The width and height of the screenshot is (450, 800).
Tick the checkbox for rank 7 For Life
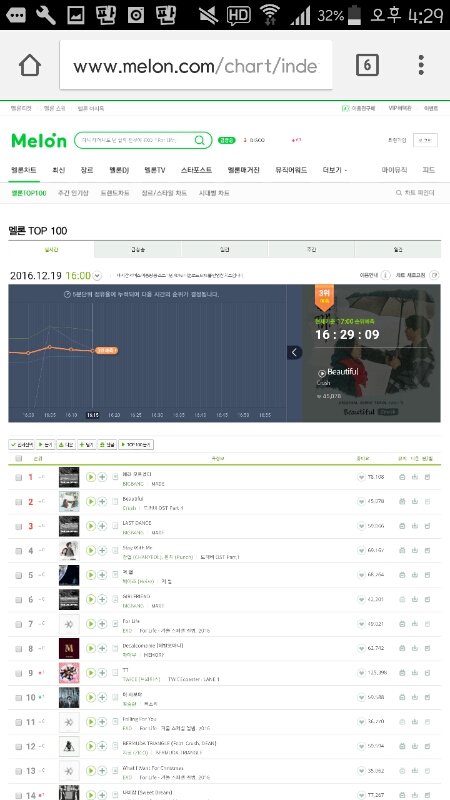point(19,624)
